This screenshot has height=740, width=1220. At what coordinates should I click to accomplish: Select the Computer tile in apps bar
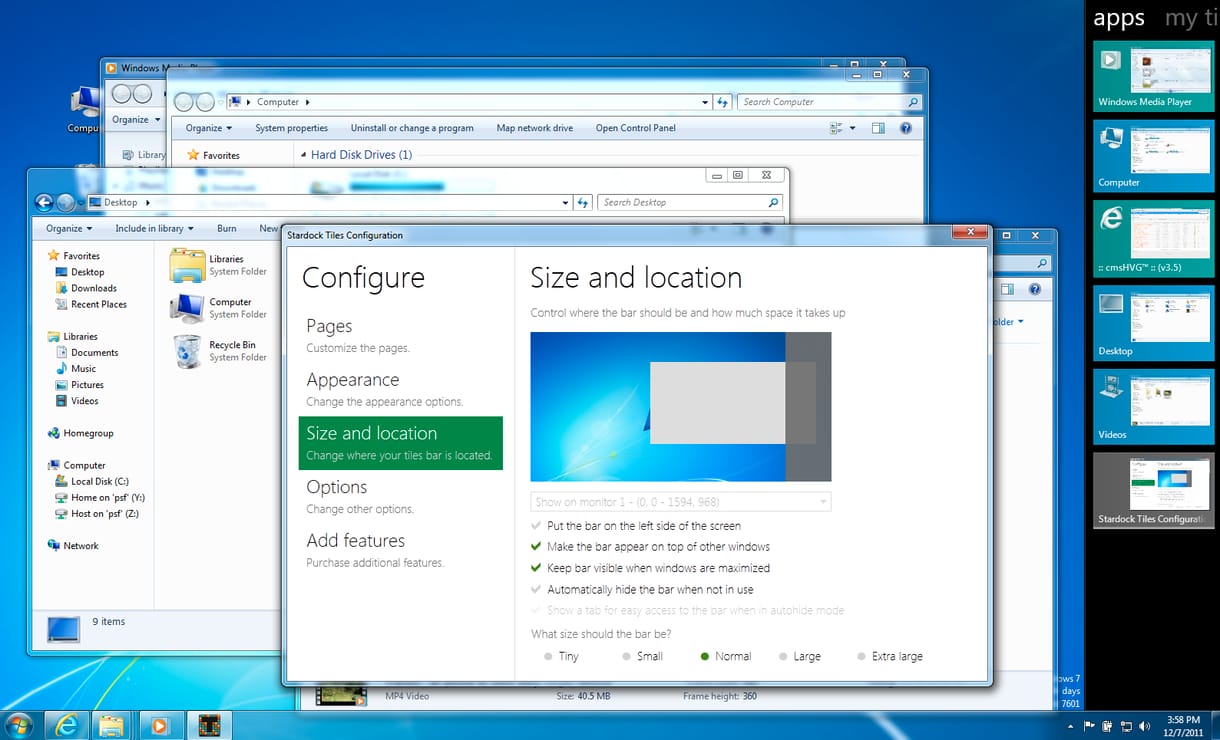click(x=1153, y=157)
